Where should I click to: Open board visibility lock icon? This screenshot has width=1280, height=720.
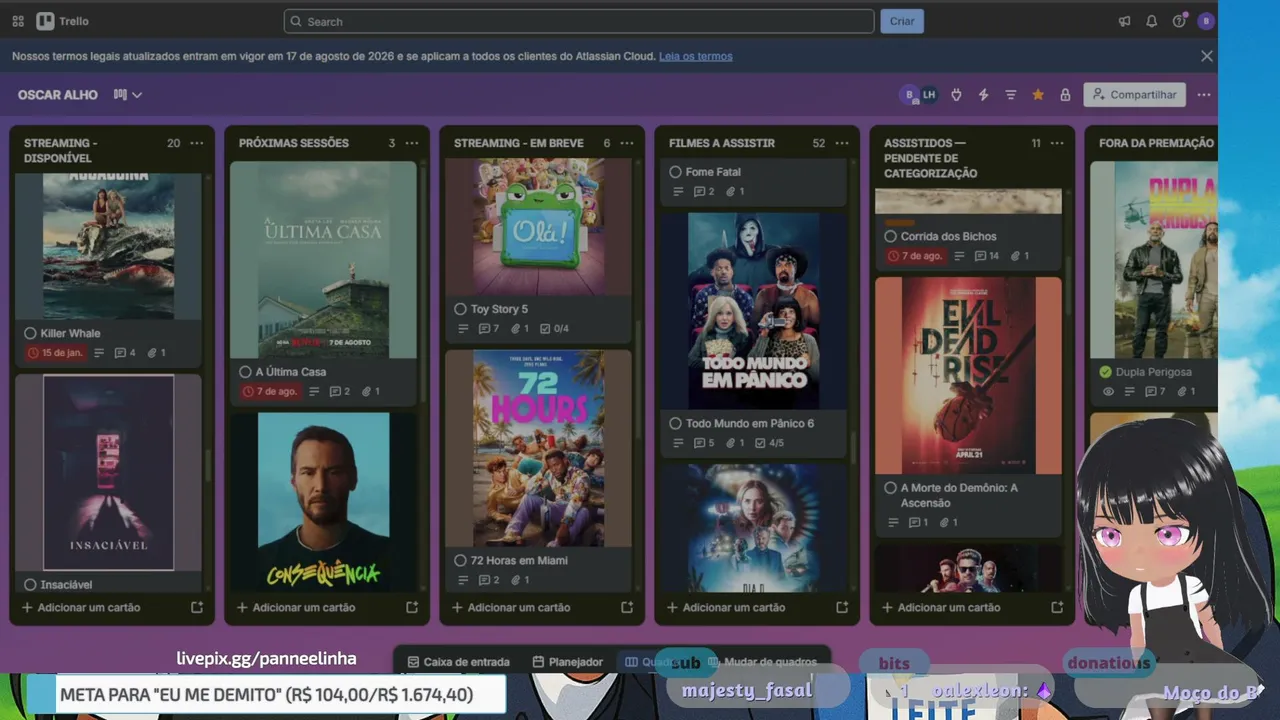(1065, 95)
